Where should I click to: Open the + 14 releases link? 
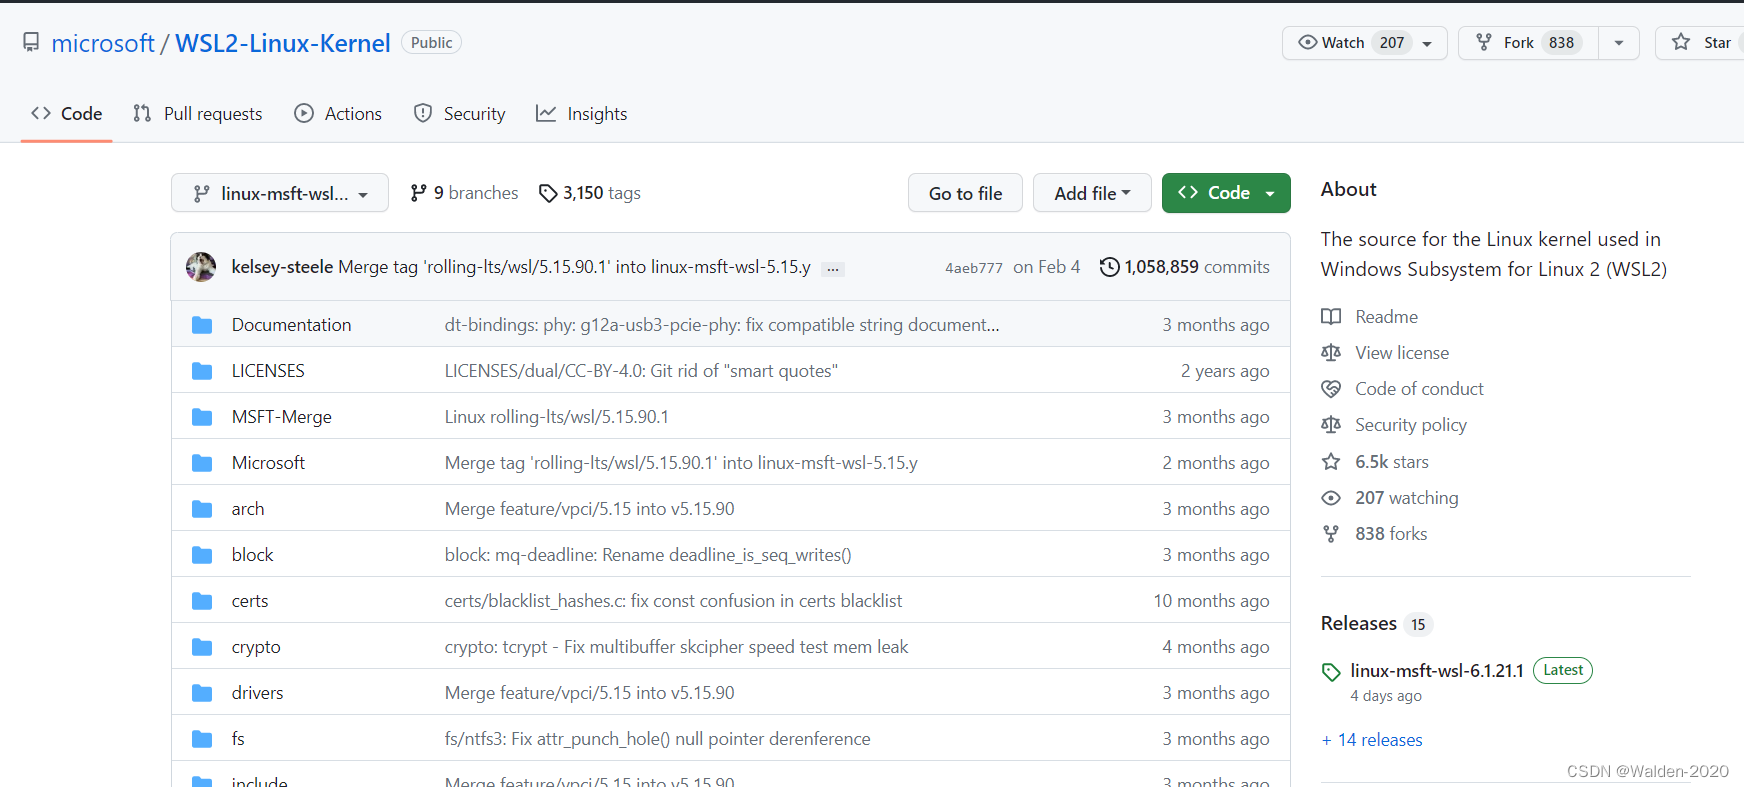tap(1372, 740)
